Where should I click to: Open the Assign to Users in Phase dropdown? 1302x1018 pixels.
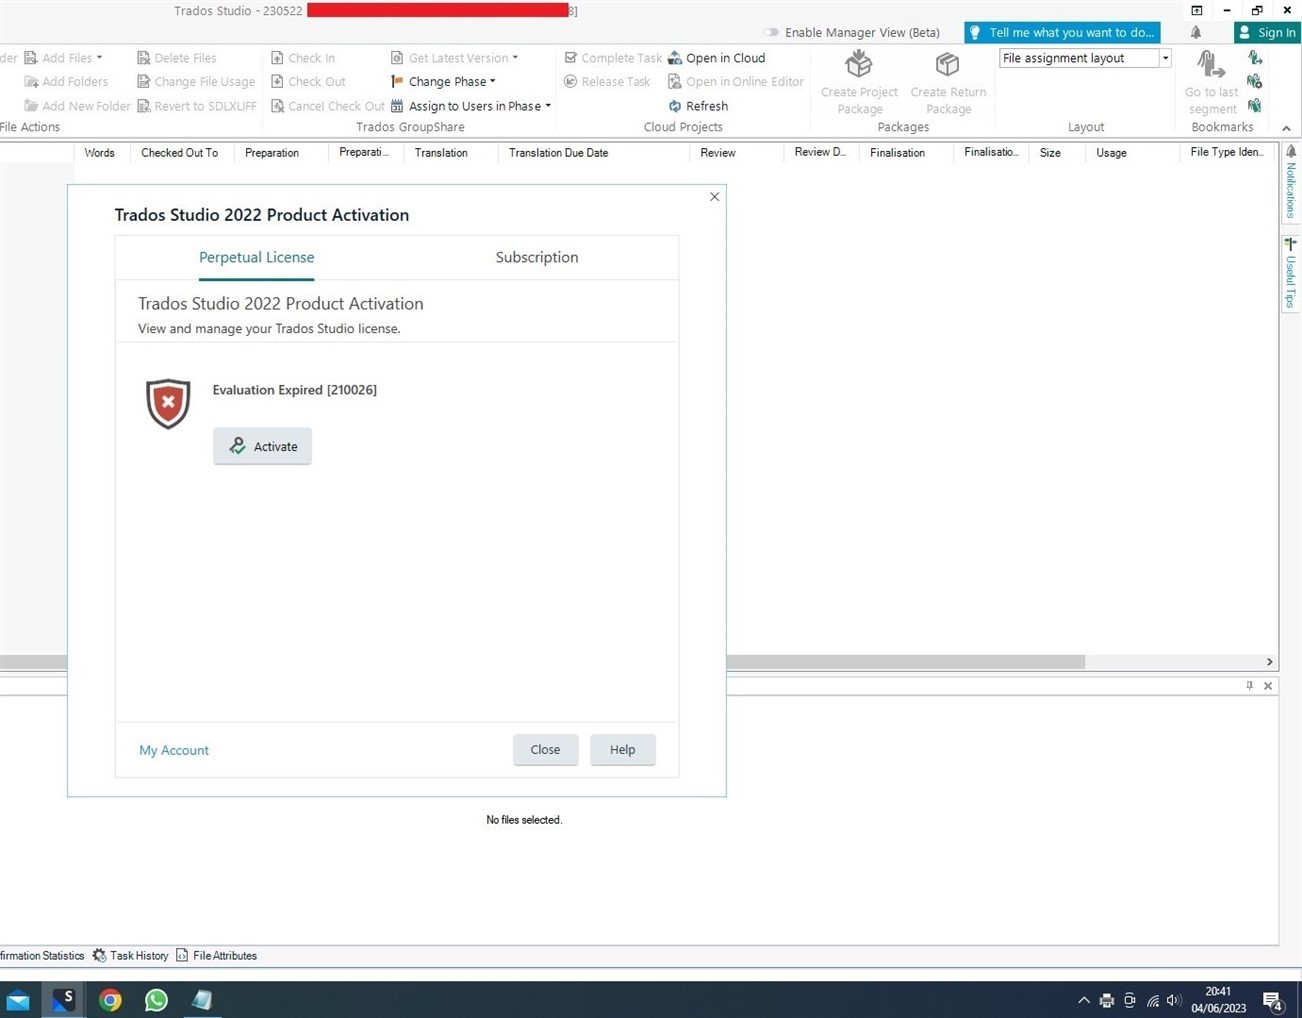547,105
